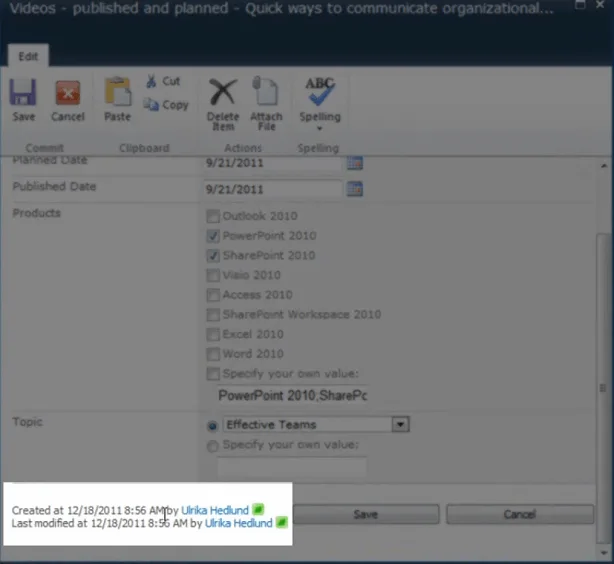Open the Published Date calendar picker
The height and width of the screenshot is (564, 614).
[x=354, y=189]
